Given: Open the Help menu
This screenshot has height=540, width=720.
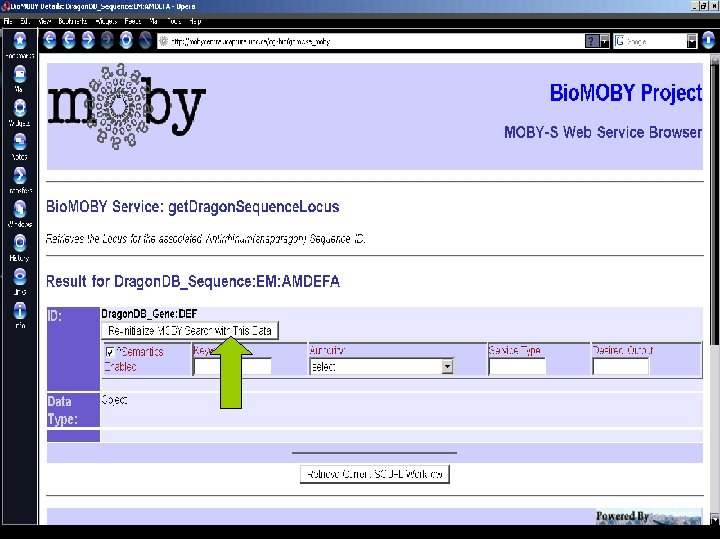Looking at the screenshot, I should coord(195,21).
